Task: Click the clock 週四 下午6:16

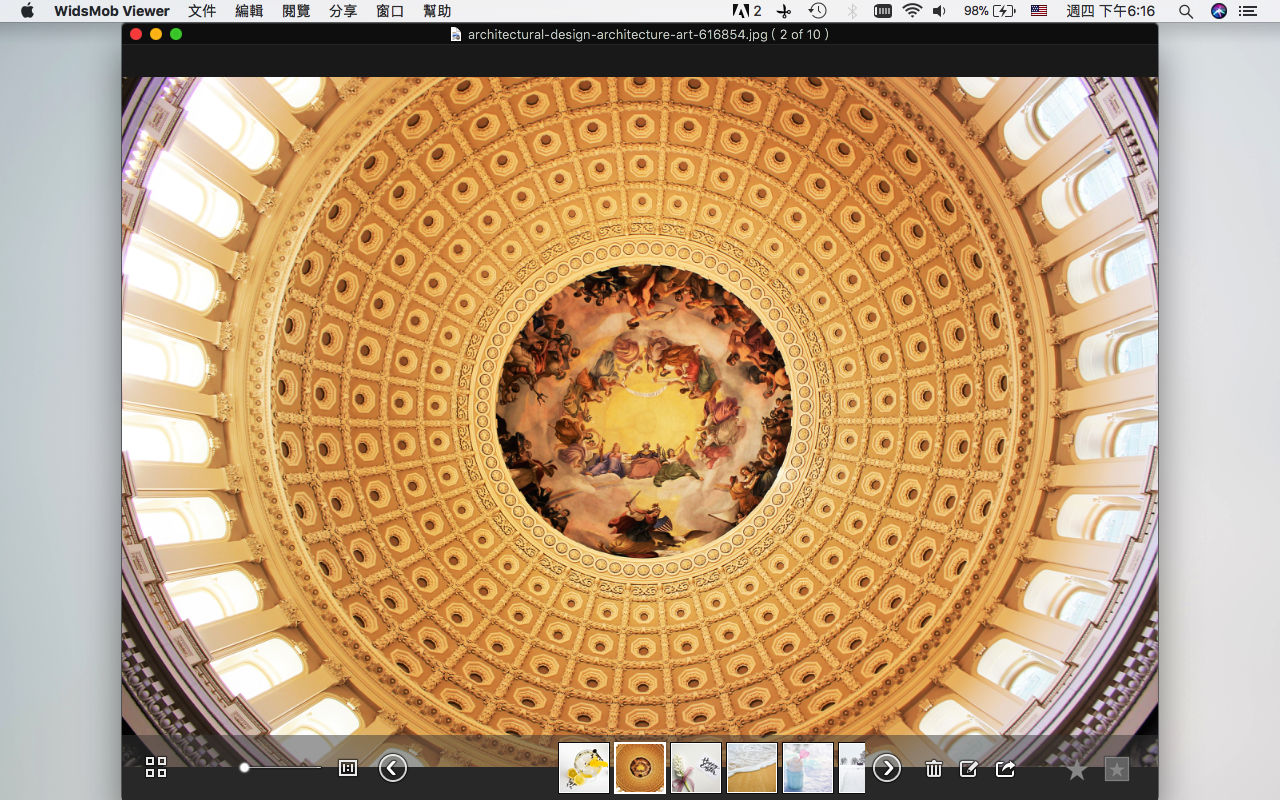Action: [x=1110, y=11]
